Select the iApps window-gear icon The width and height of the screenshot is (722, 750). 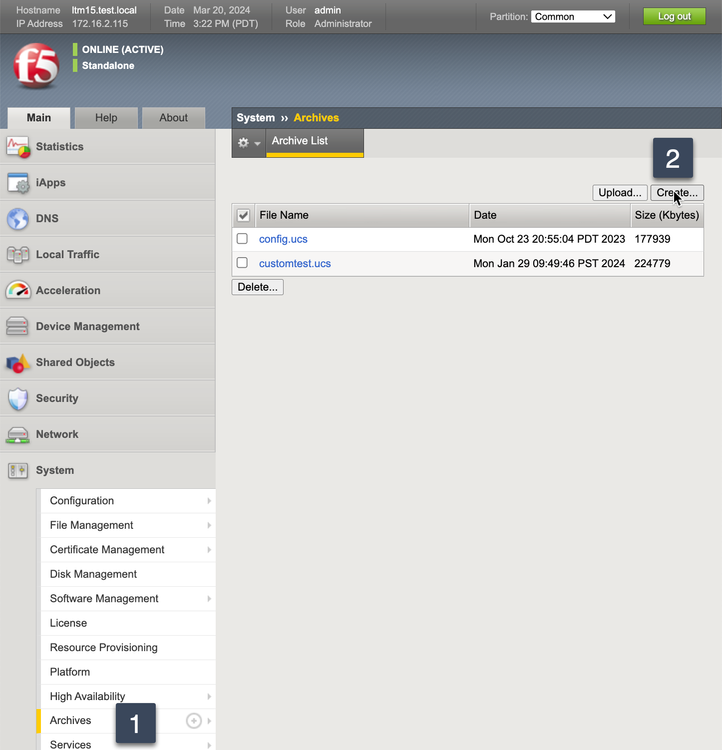pyautogui.click(x=18, y=183)
